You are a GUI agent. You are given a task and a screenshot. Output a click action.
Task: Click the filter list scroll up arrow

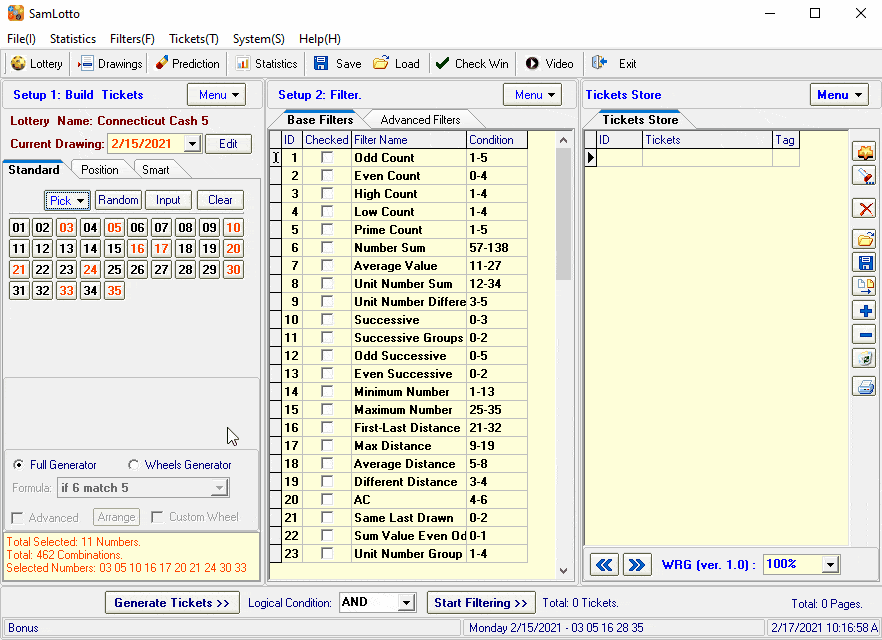[563, 140]
